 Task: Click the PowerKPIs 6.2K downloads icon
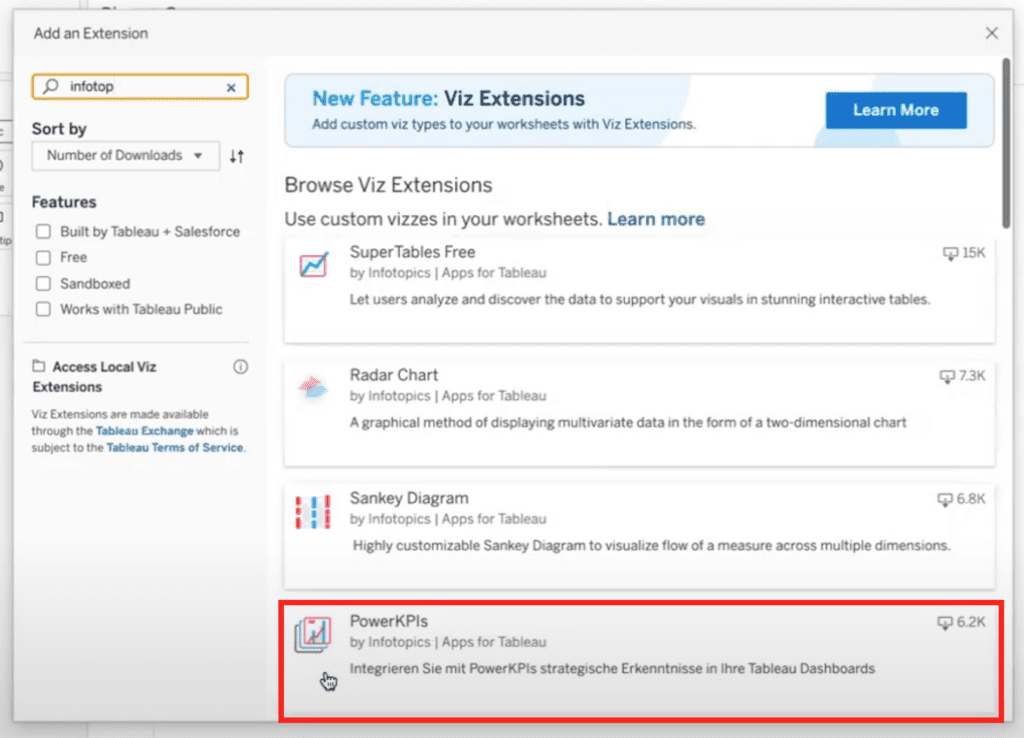(x=945, y=622)
